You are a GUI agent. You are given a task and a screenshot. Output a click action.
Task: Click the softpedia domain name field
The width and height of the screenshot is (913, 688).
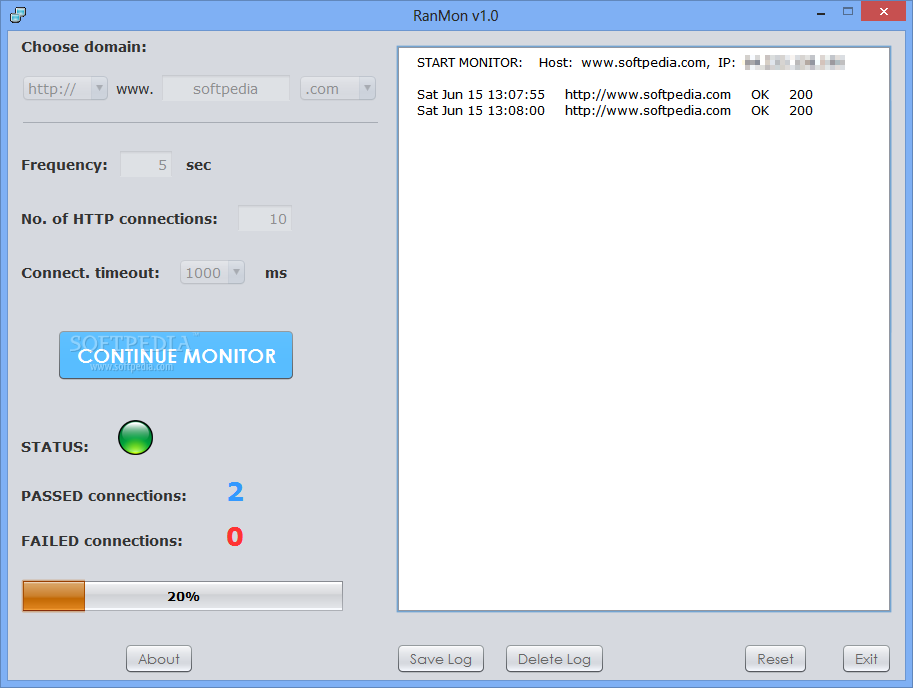coord(226,88)
